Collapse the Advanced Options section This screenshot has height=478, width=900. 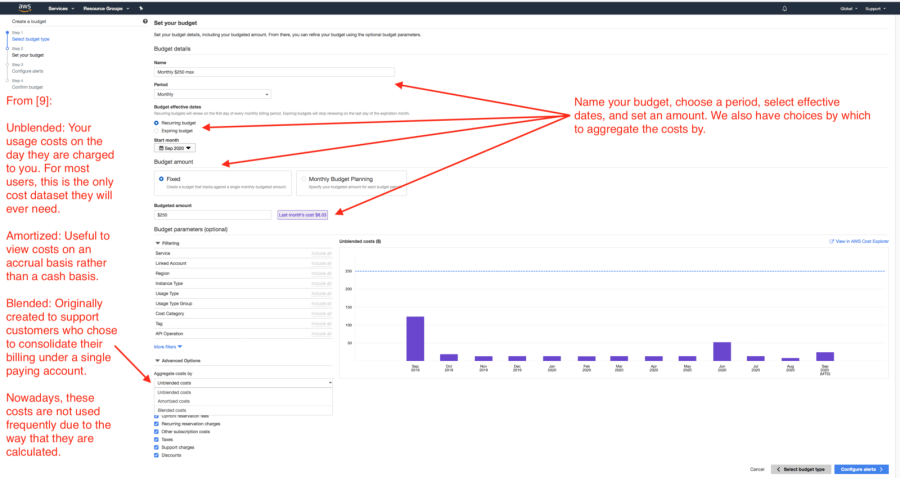pos(178,361)
